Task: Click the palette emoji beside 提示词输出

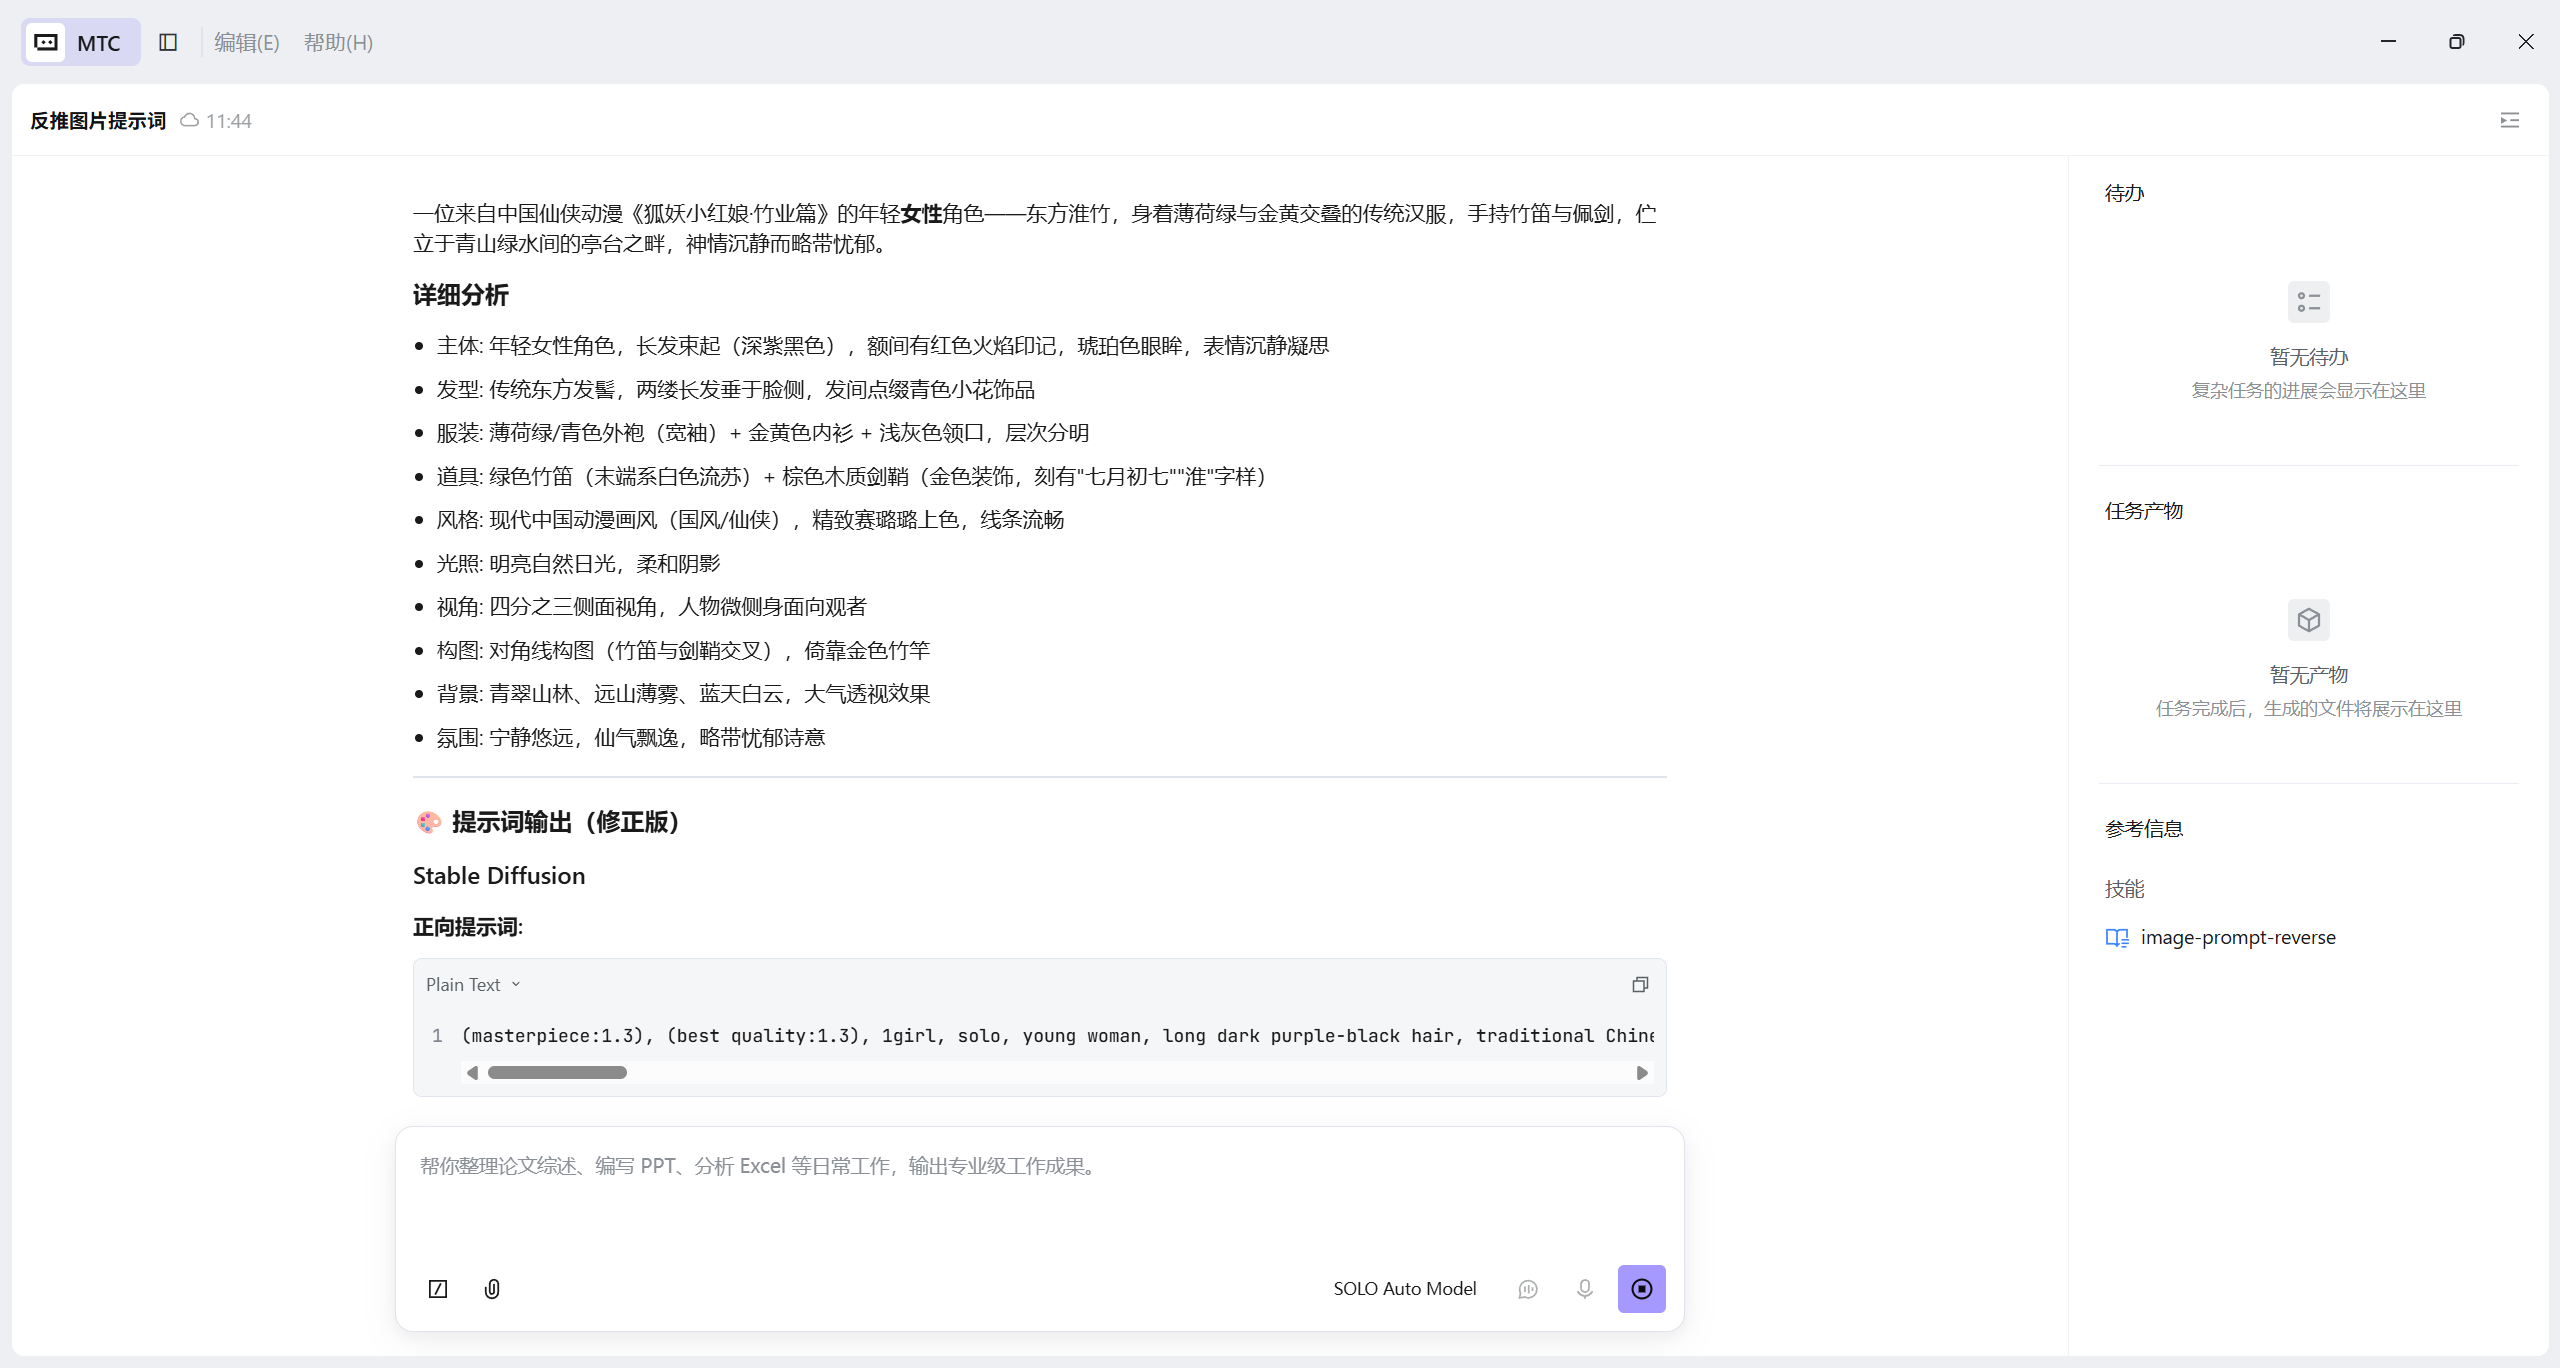Action: (429, 822)
